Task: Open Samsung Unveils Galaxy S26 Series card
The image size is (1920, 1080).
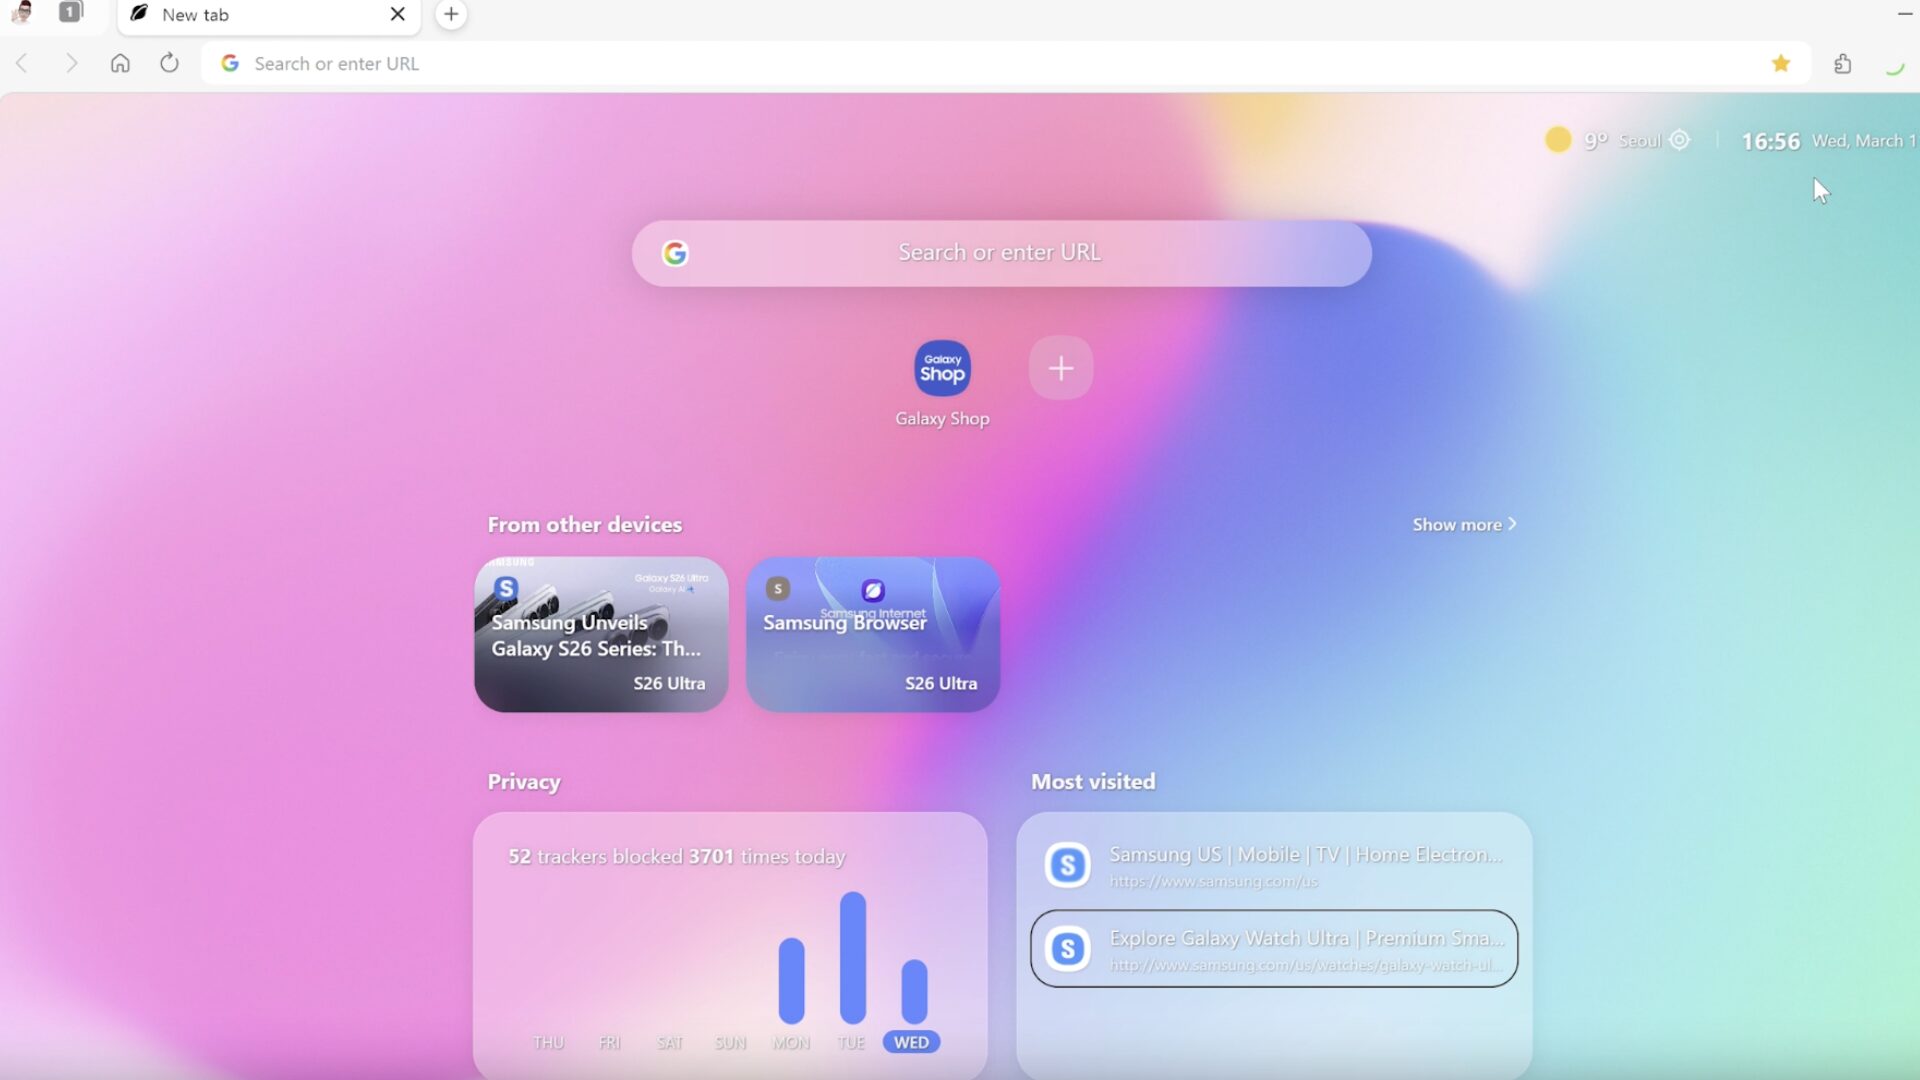Action: coord(601,634)
